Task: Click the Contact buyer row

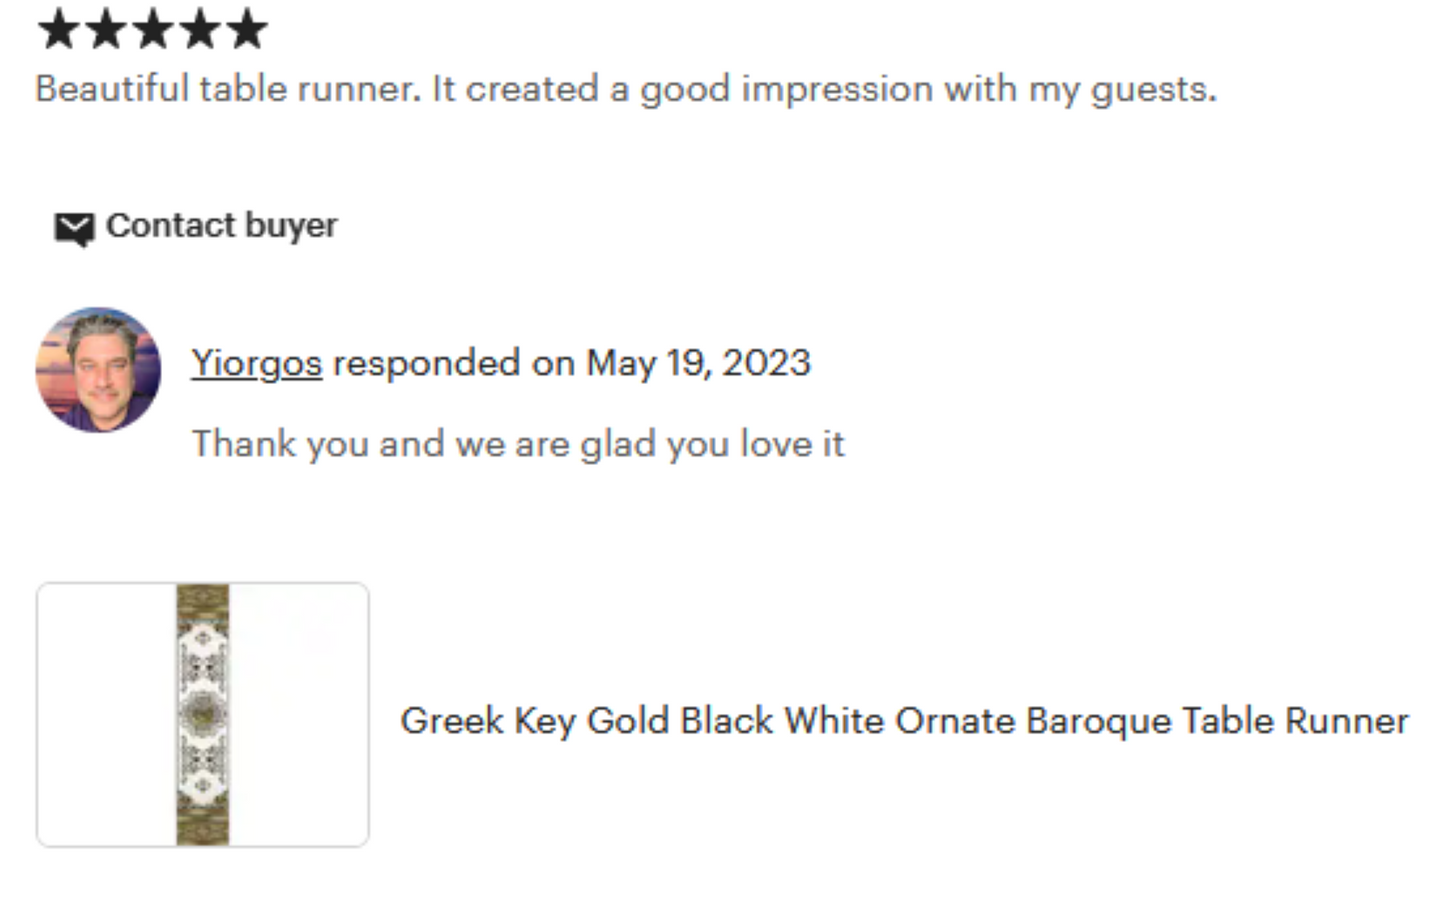Action: pyautogui.click(x=195, y=226)
